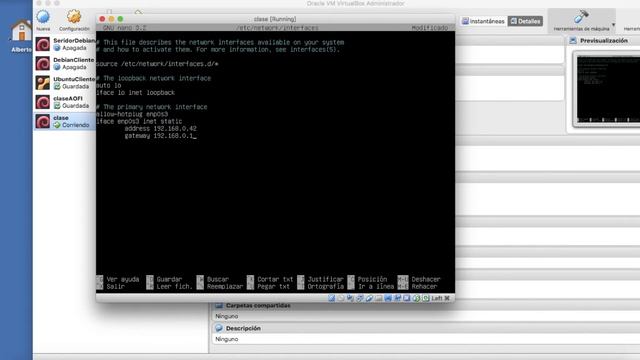Viewport: 640px width, 360px height.
Task: Click the audio status bar icon
Action: [x=350, y=298]
